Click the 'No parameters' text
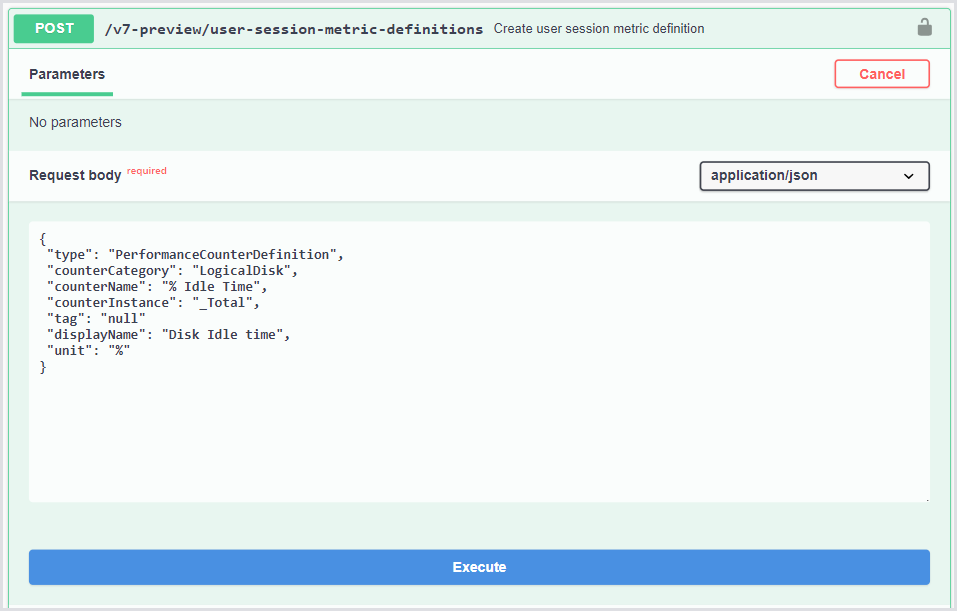The width and height of the screenshot is (957, 611). tap(75, 123)
